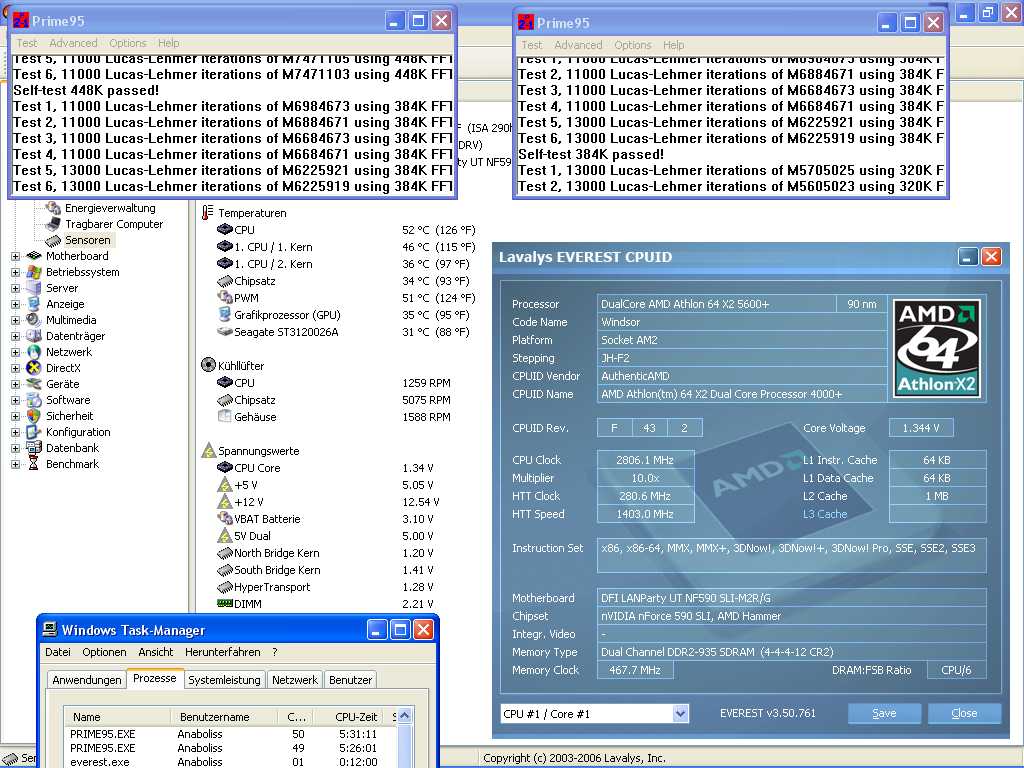Click the Netzwerk globe icon
The image size is (1024, 768).
[34, 352]
